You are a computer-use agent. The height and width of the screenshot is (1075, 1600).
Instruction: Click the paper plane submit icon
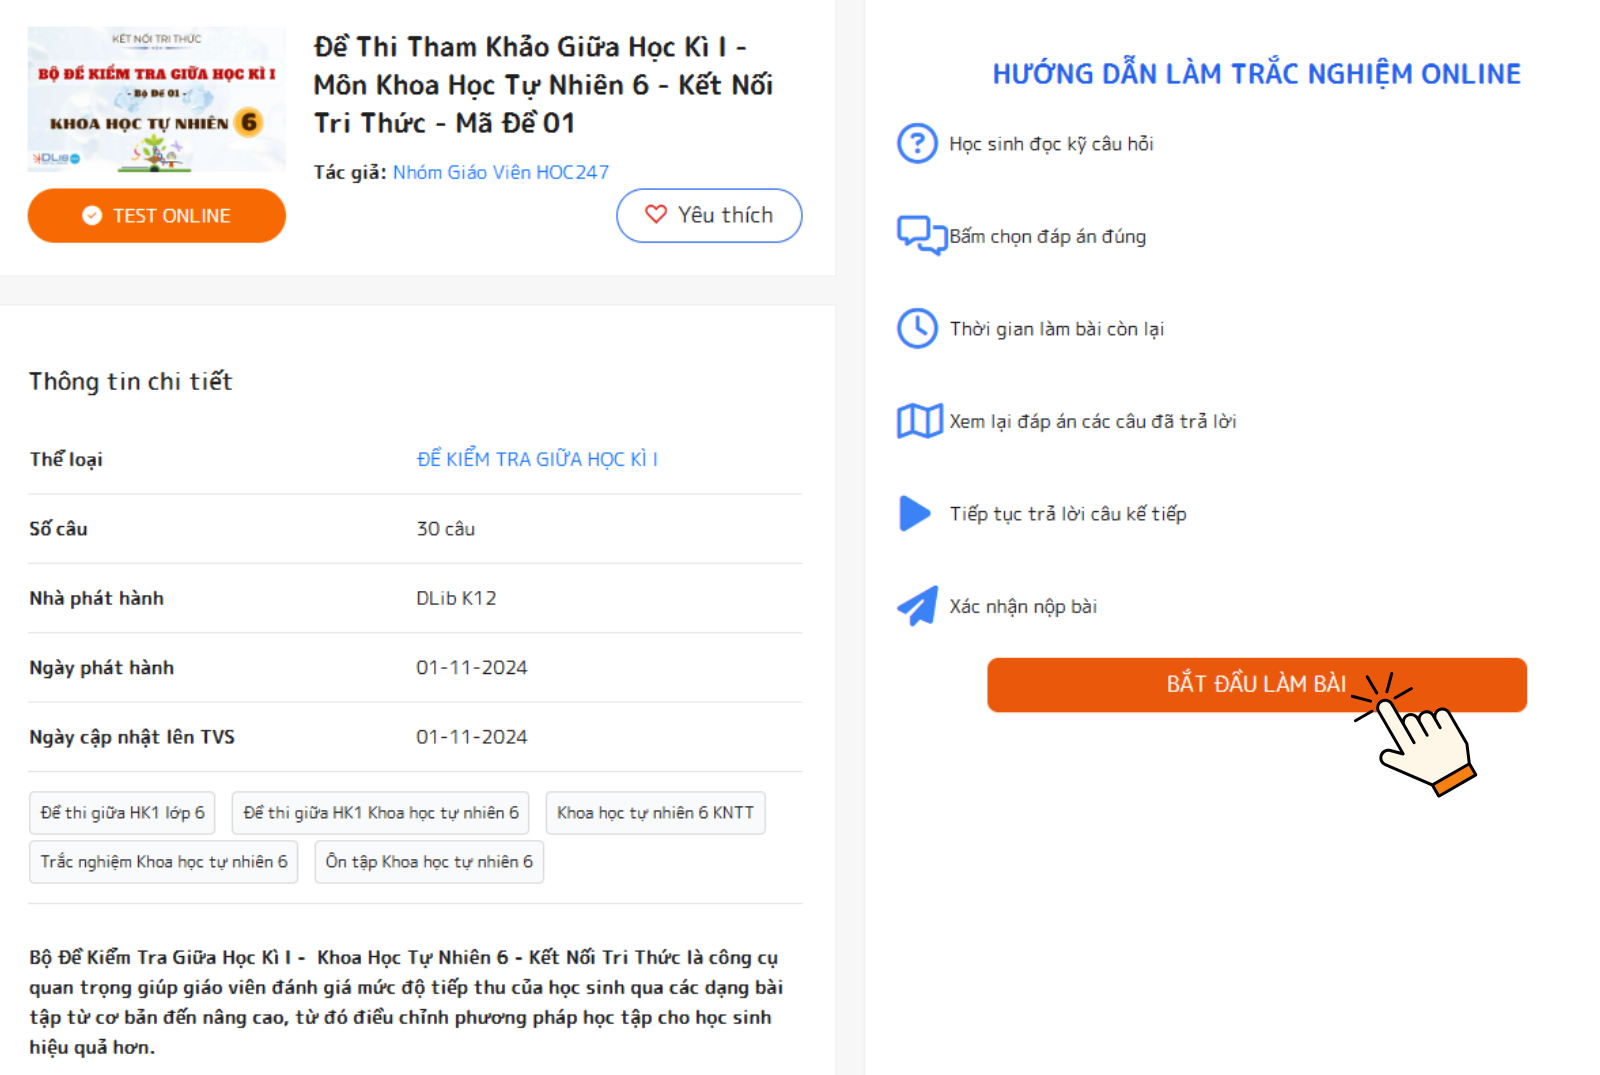[918, 606]
